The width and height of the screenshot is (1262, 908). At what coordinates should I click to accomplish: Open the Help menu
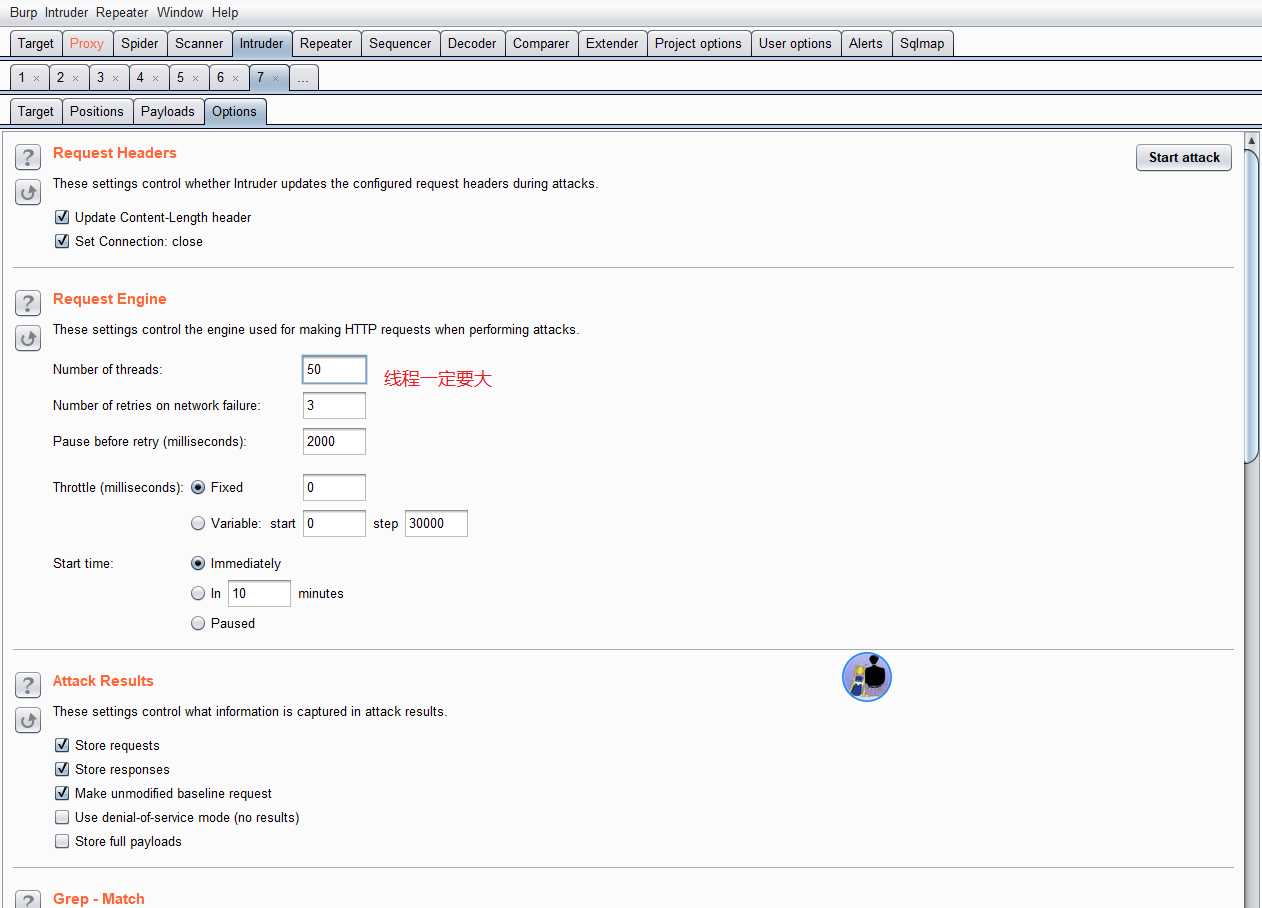pos(225,13)
